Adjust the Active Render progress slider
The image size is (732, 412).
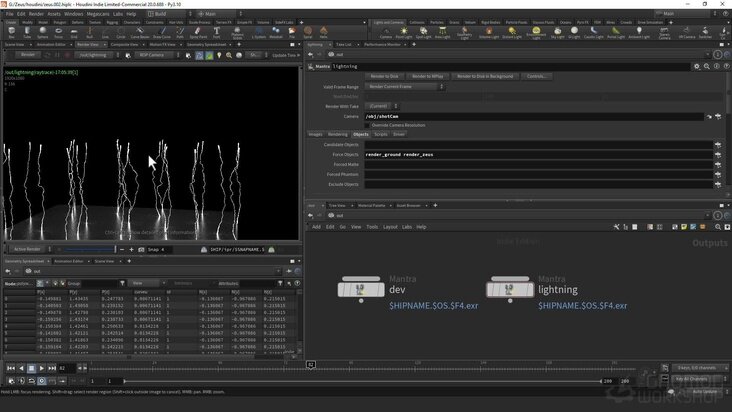(x=87, y=250)
